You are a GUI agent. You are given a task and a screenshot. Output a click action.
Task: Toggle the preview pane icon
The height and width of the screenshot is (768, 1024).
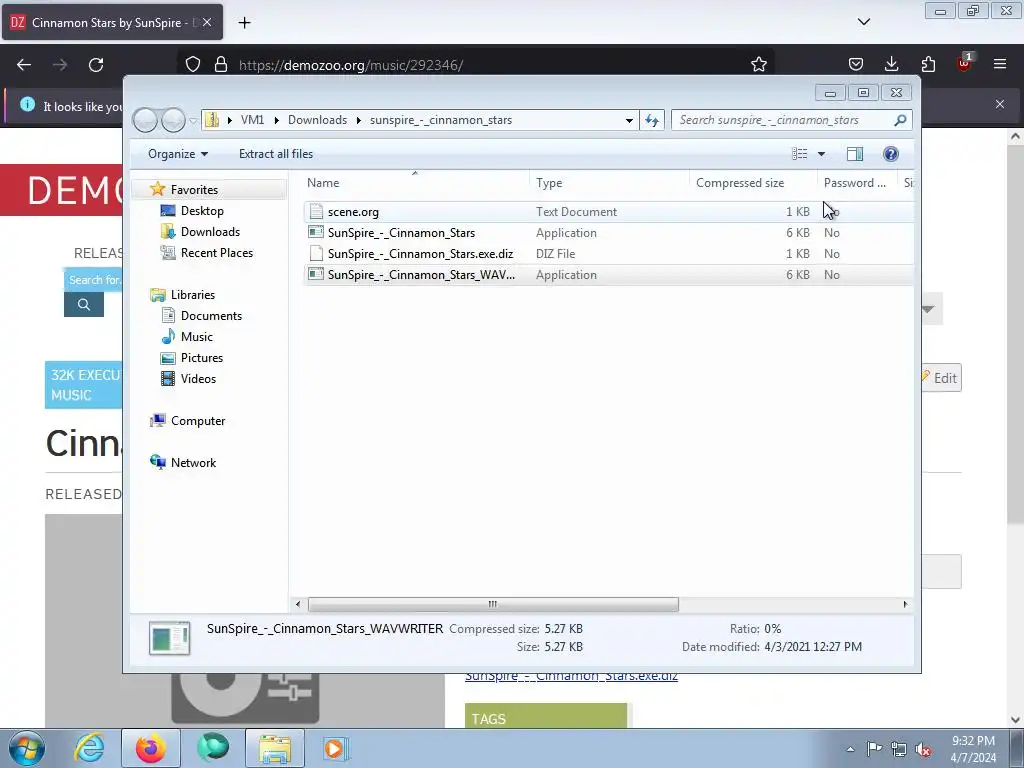pos(855,153)
